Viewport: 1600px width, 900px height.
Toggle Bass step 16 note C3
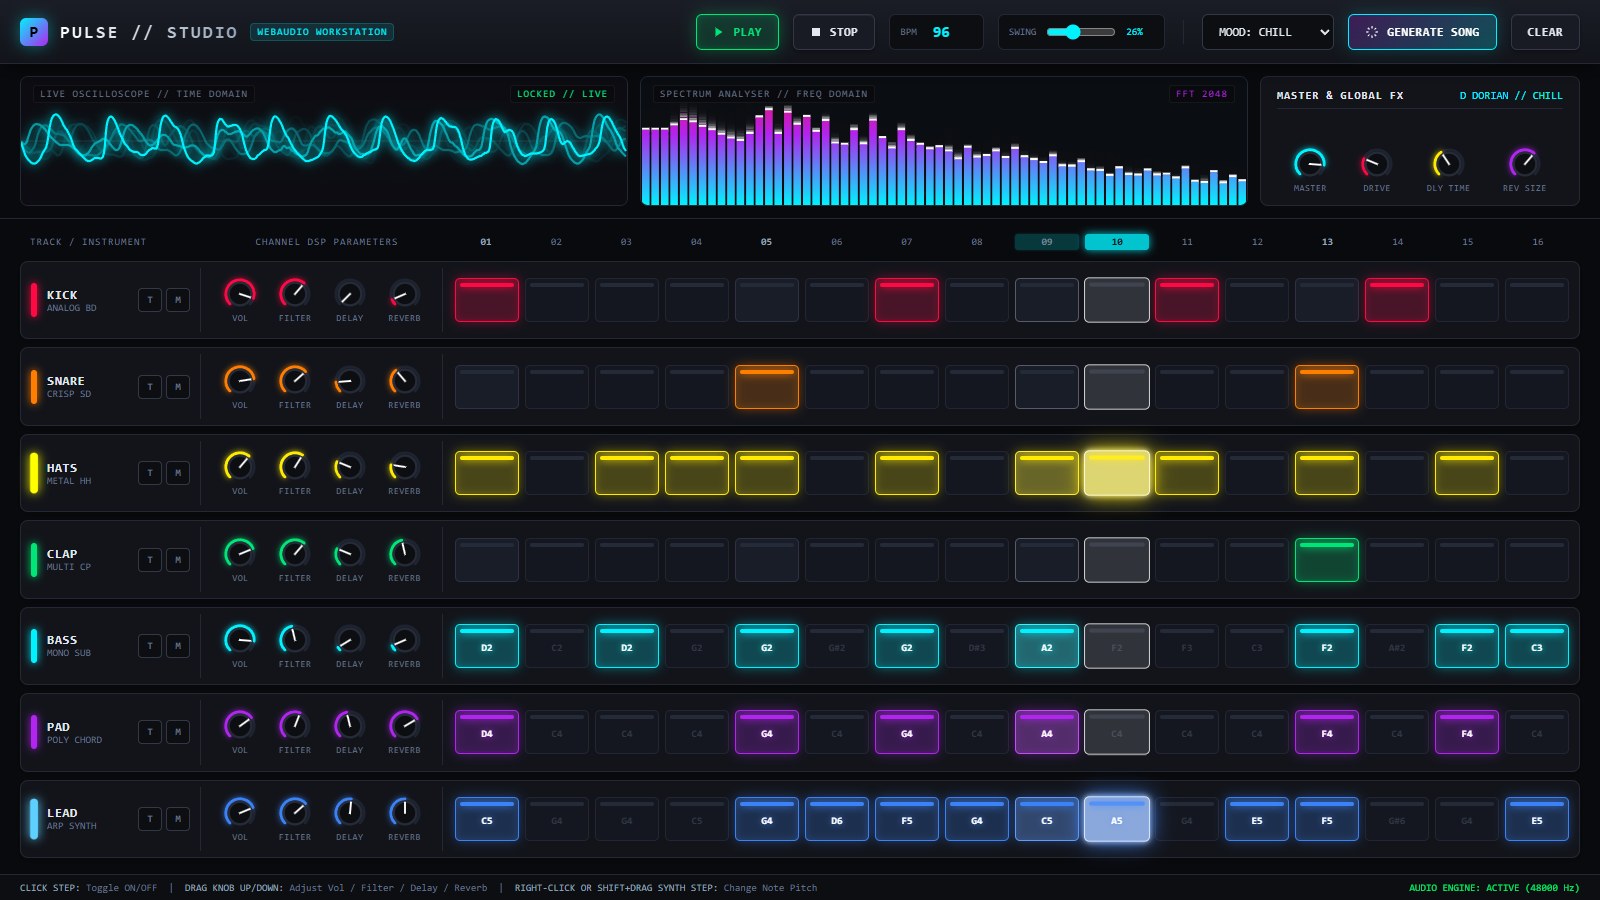1537,646
